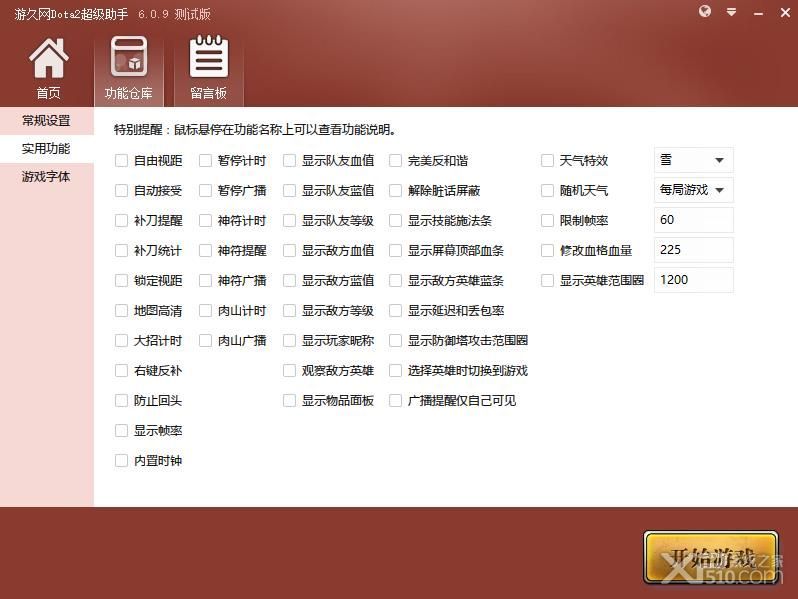798x599 pixels.
Task: Enable the 自由视距 checkbox
Action: pos(121,161)
